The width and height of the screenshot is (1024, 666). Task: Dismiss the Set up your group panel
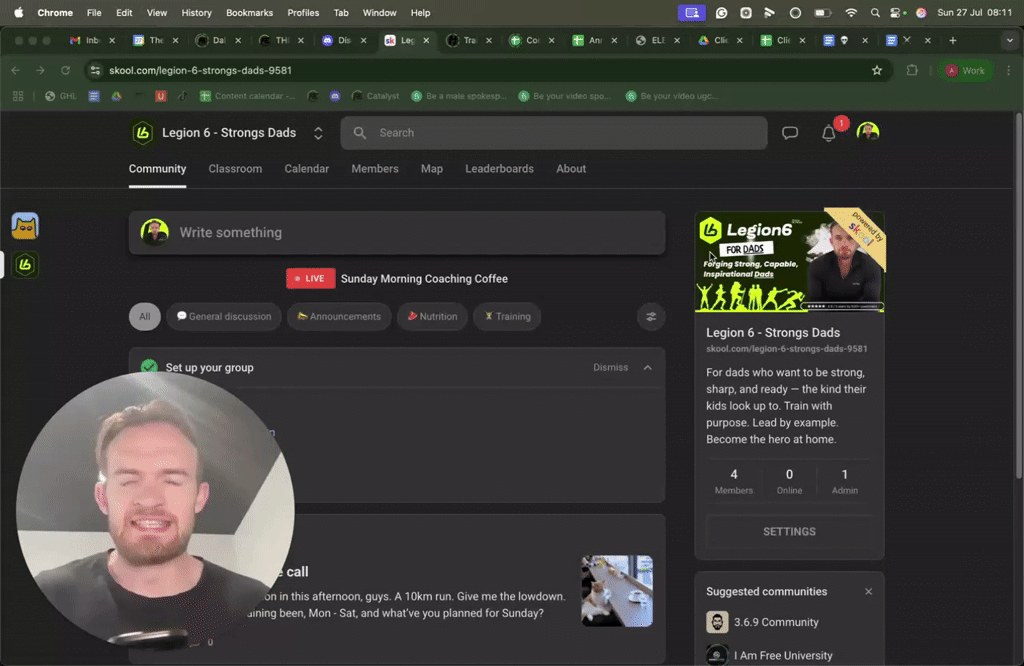(x=610, y=368)
